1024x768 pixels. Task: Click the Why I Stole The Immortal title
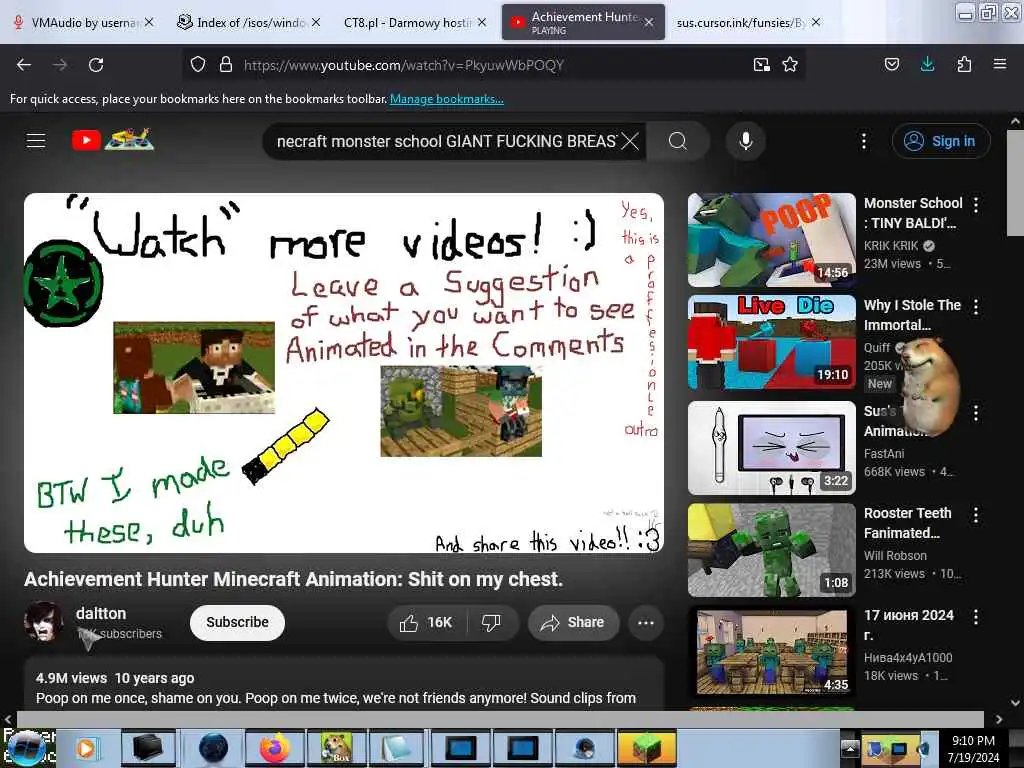[912, 315]
